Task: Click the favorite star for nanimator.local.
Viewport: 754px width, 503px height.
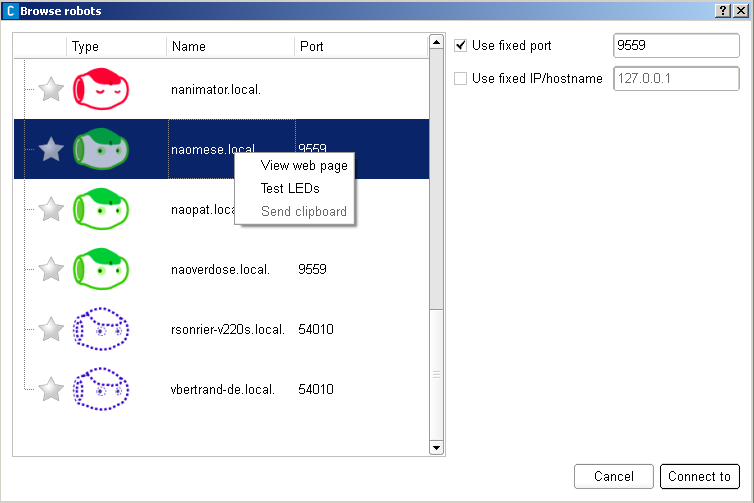Action: tap(51, 90)
